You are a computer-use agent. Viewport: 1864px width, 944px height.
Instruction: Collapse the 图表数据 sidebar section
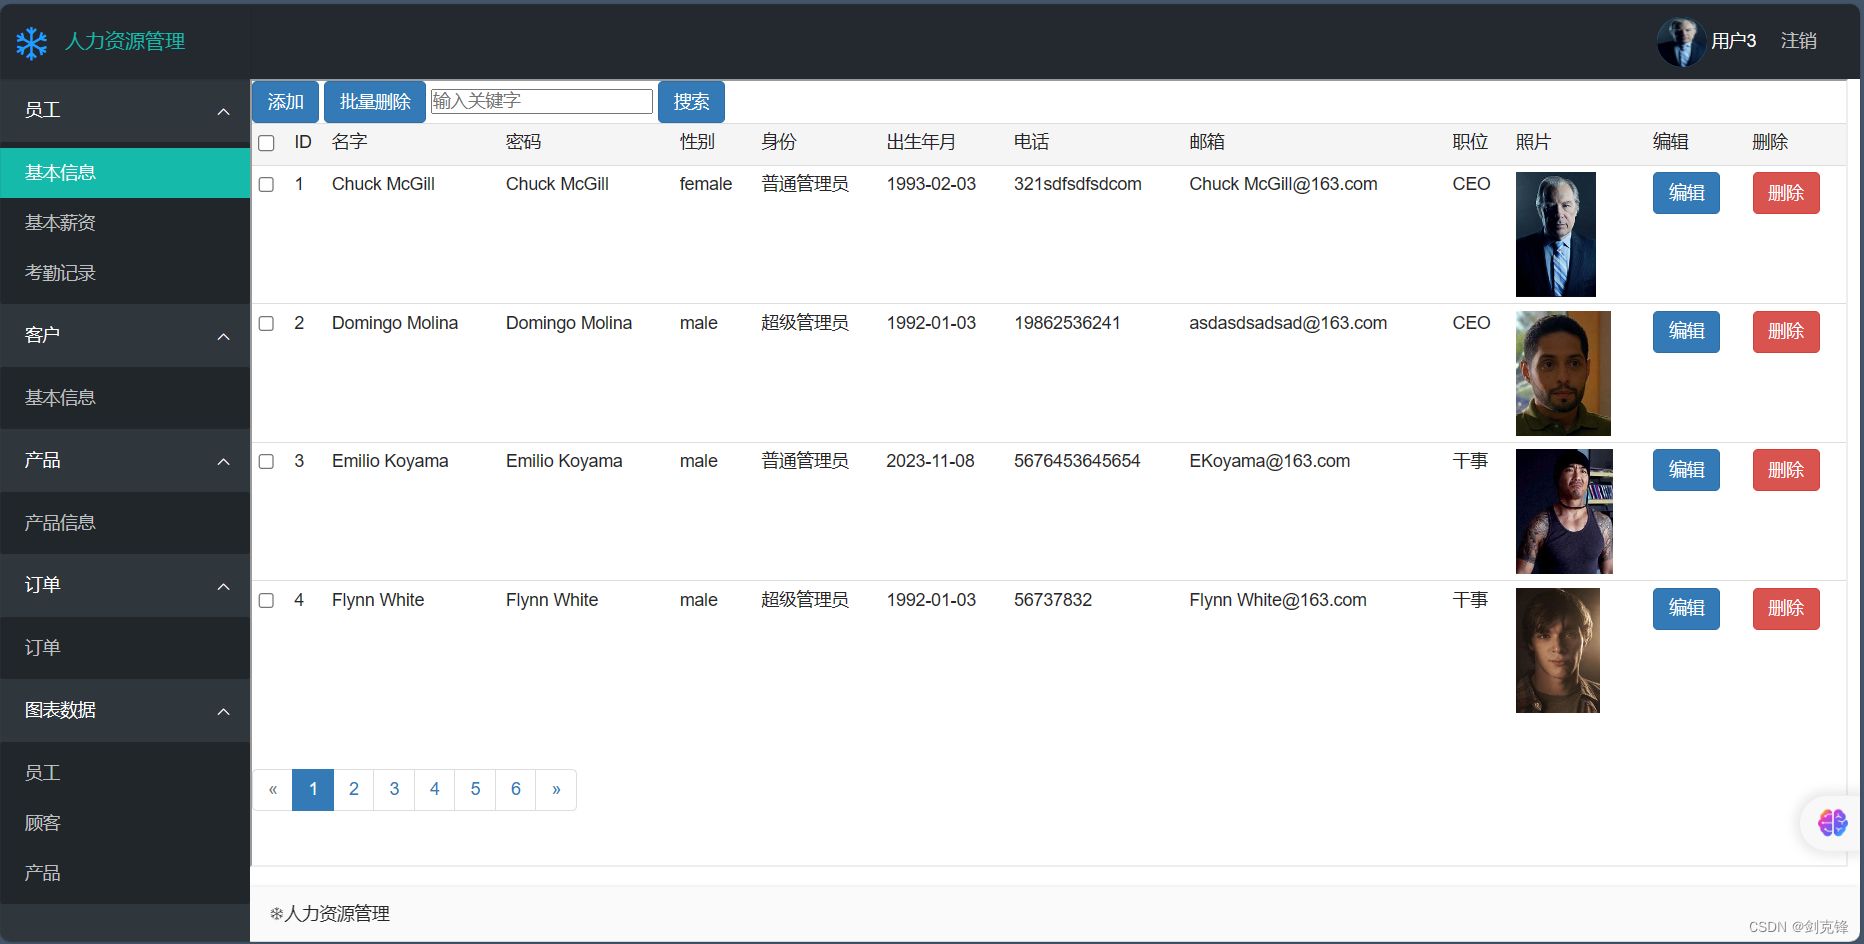coord(223,711)
